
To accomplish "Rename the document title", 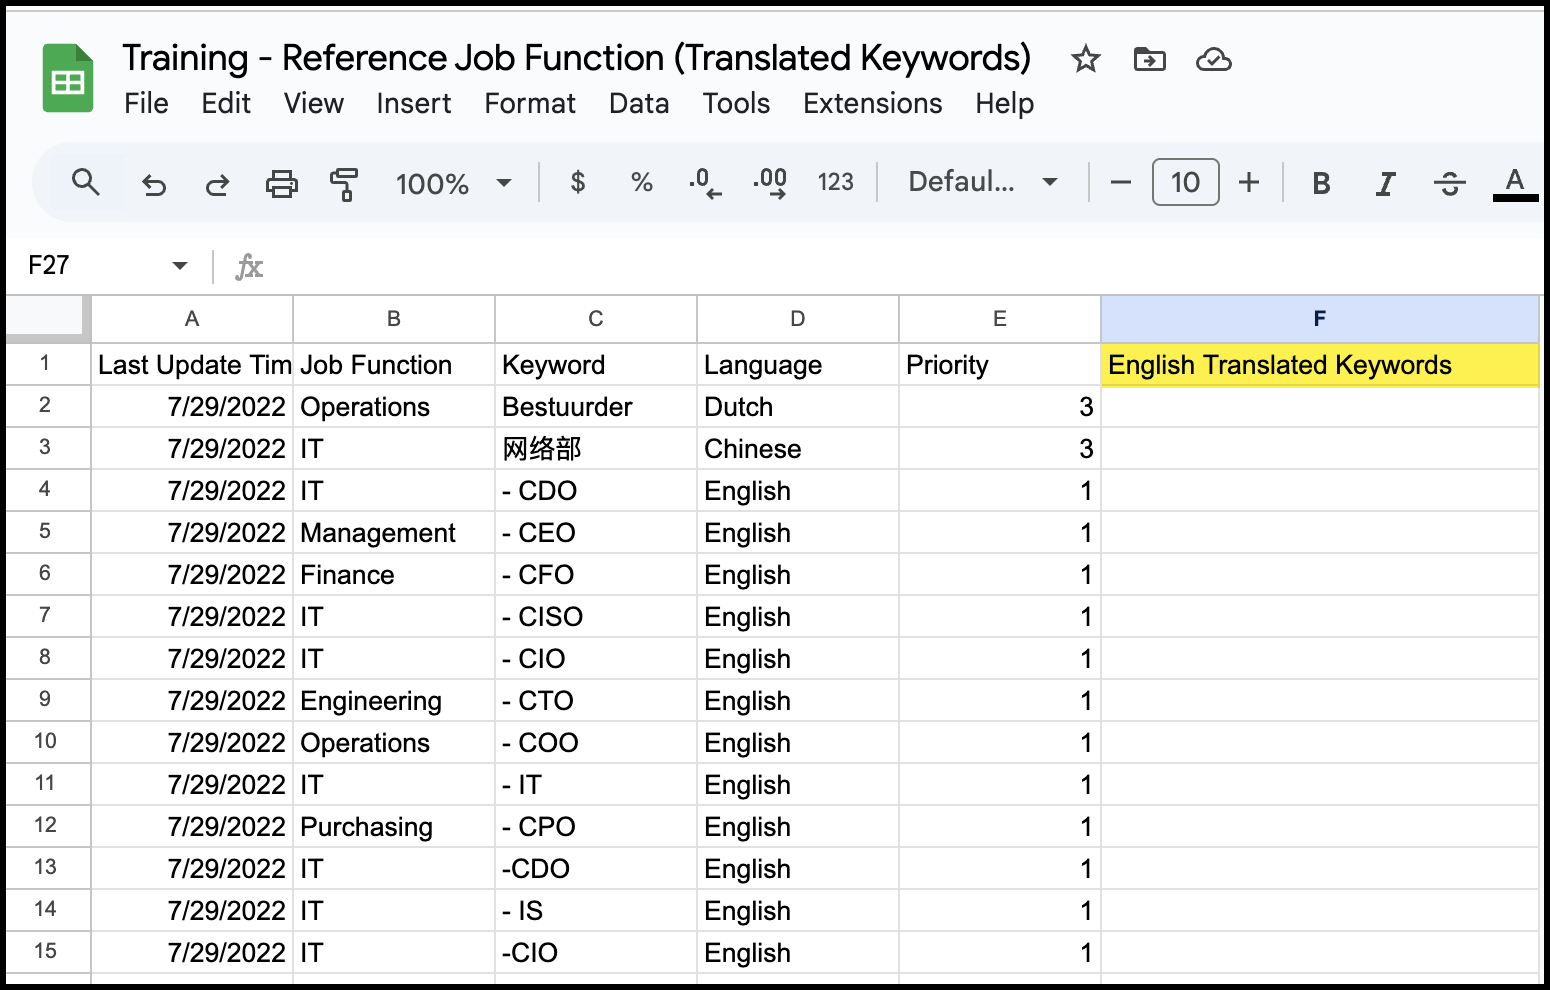I will pyautogui.click(x=576, y=58).
